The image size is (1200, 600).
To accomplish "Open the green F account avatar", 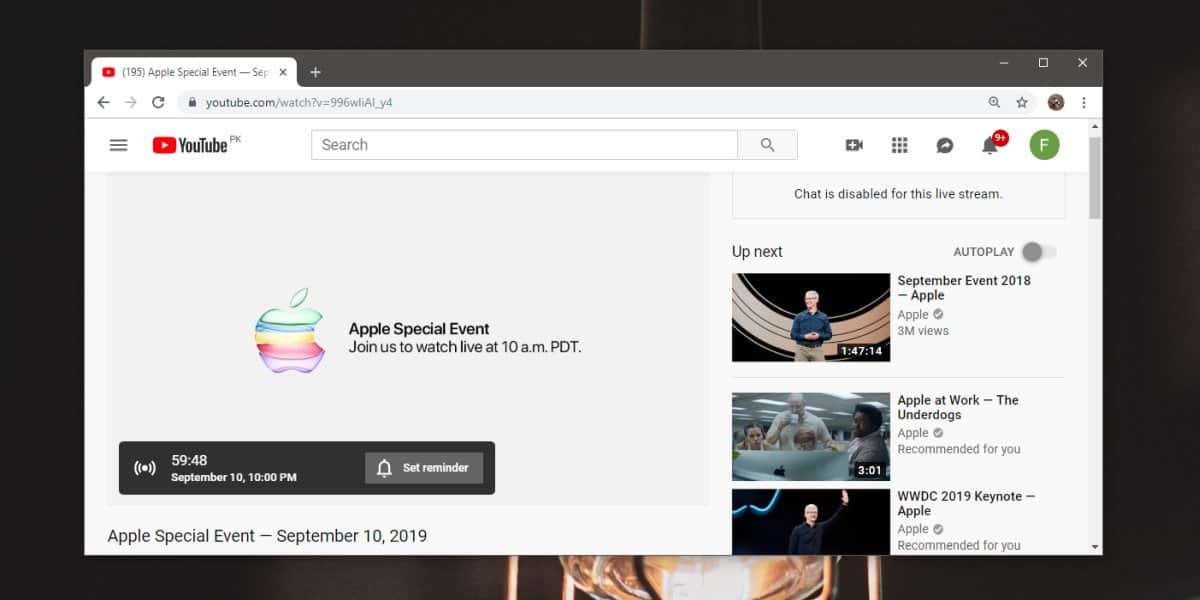I will pos(1044,145).
